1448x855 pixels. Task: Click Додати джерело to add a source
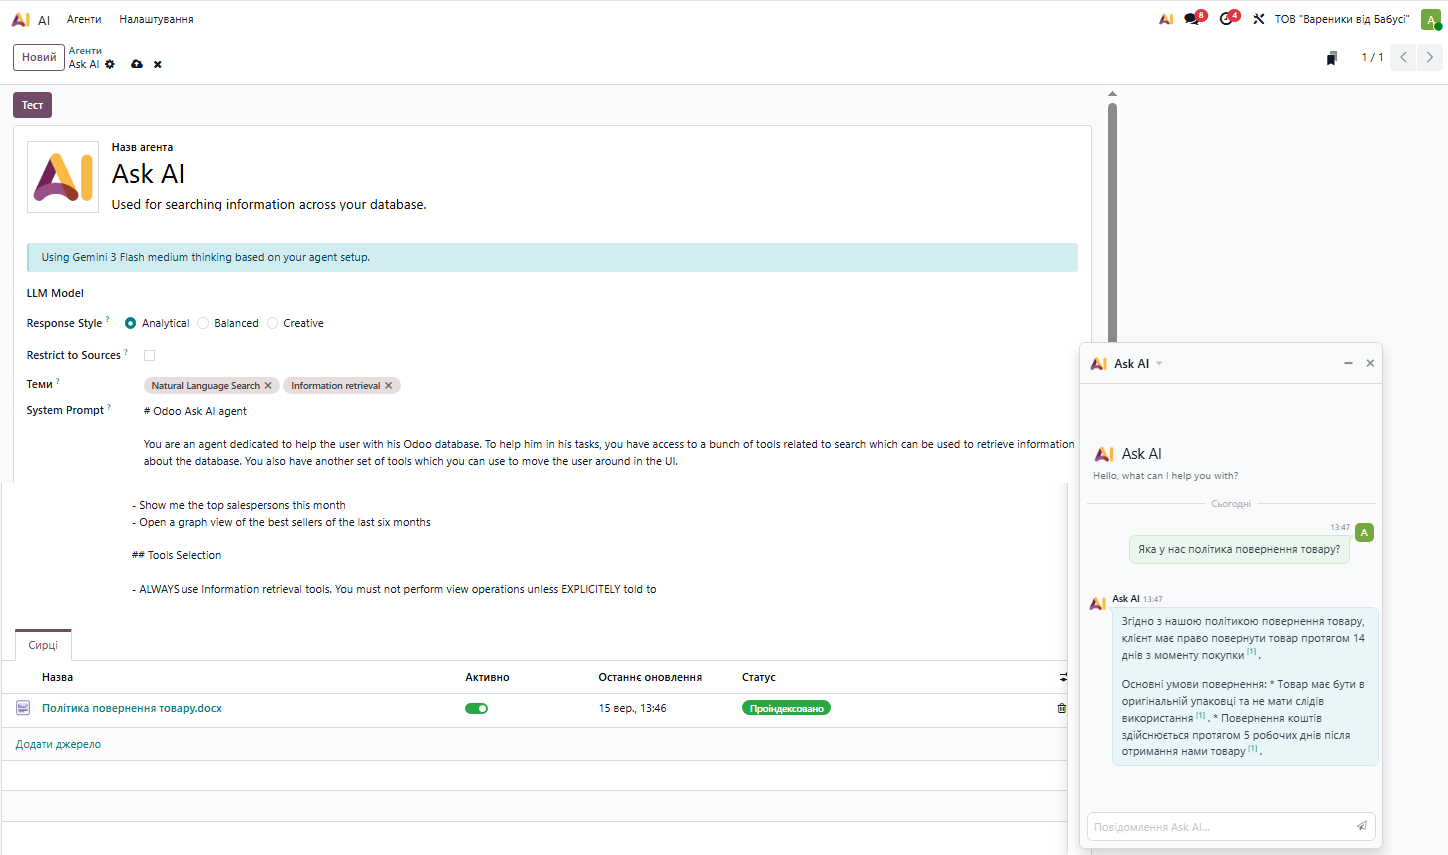click(x=58, y=744)
